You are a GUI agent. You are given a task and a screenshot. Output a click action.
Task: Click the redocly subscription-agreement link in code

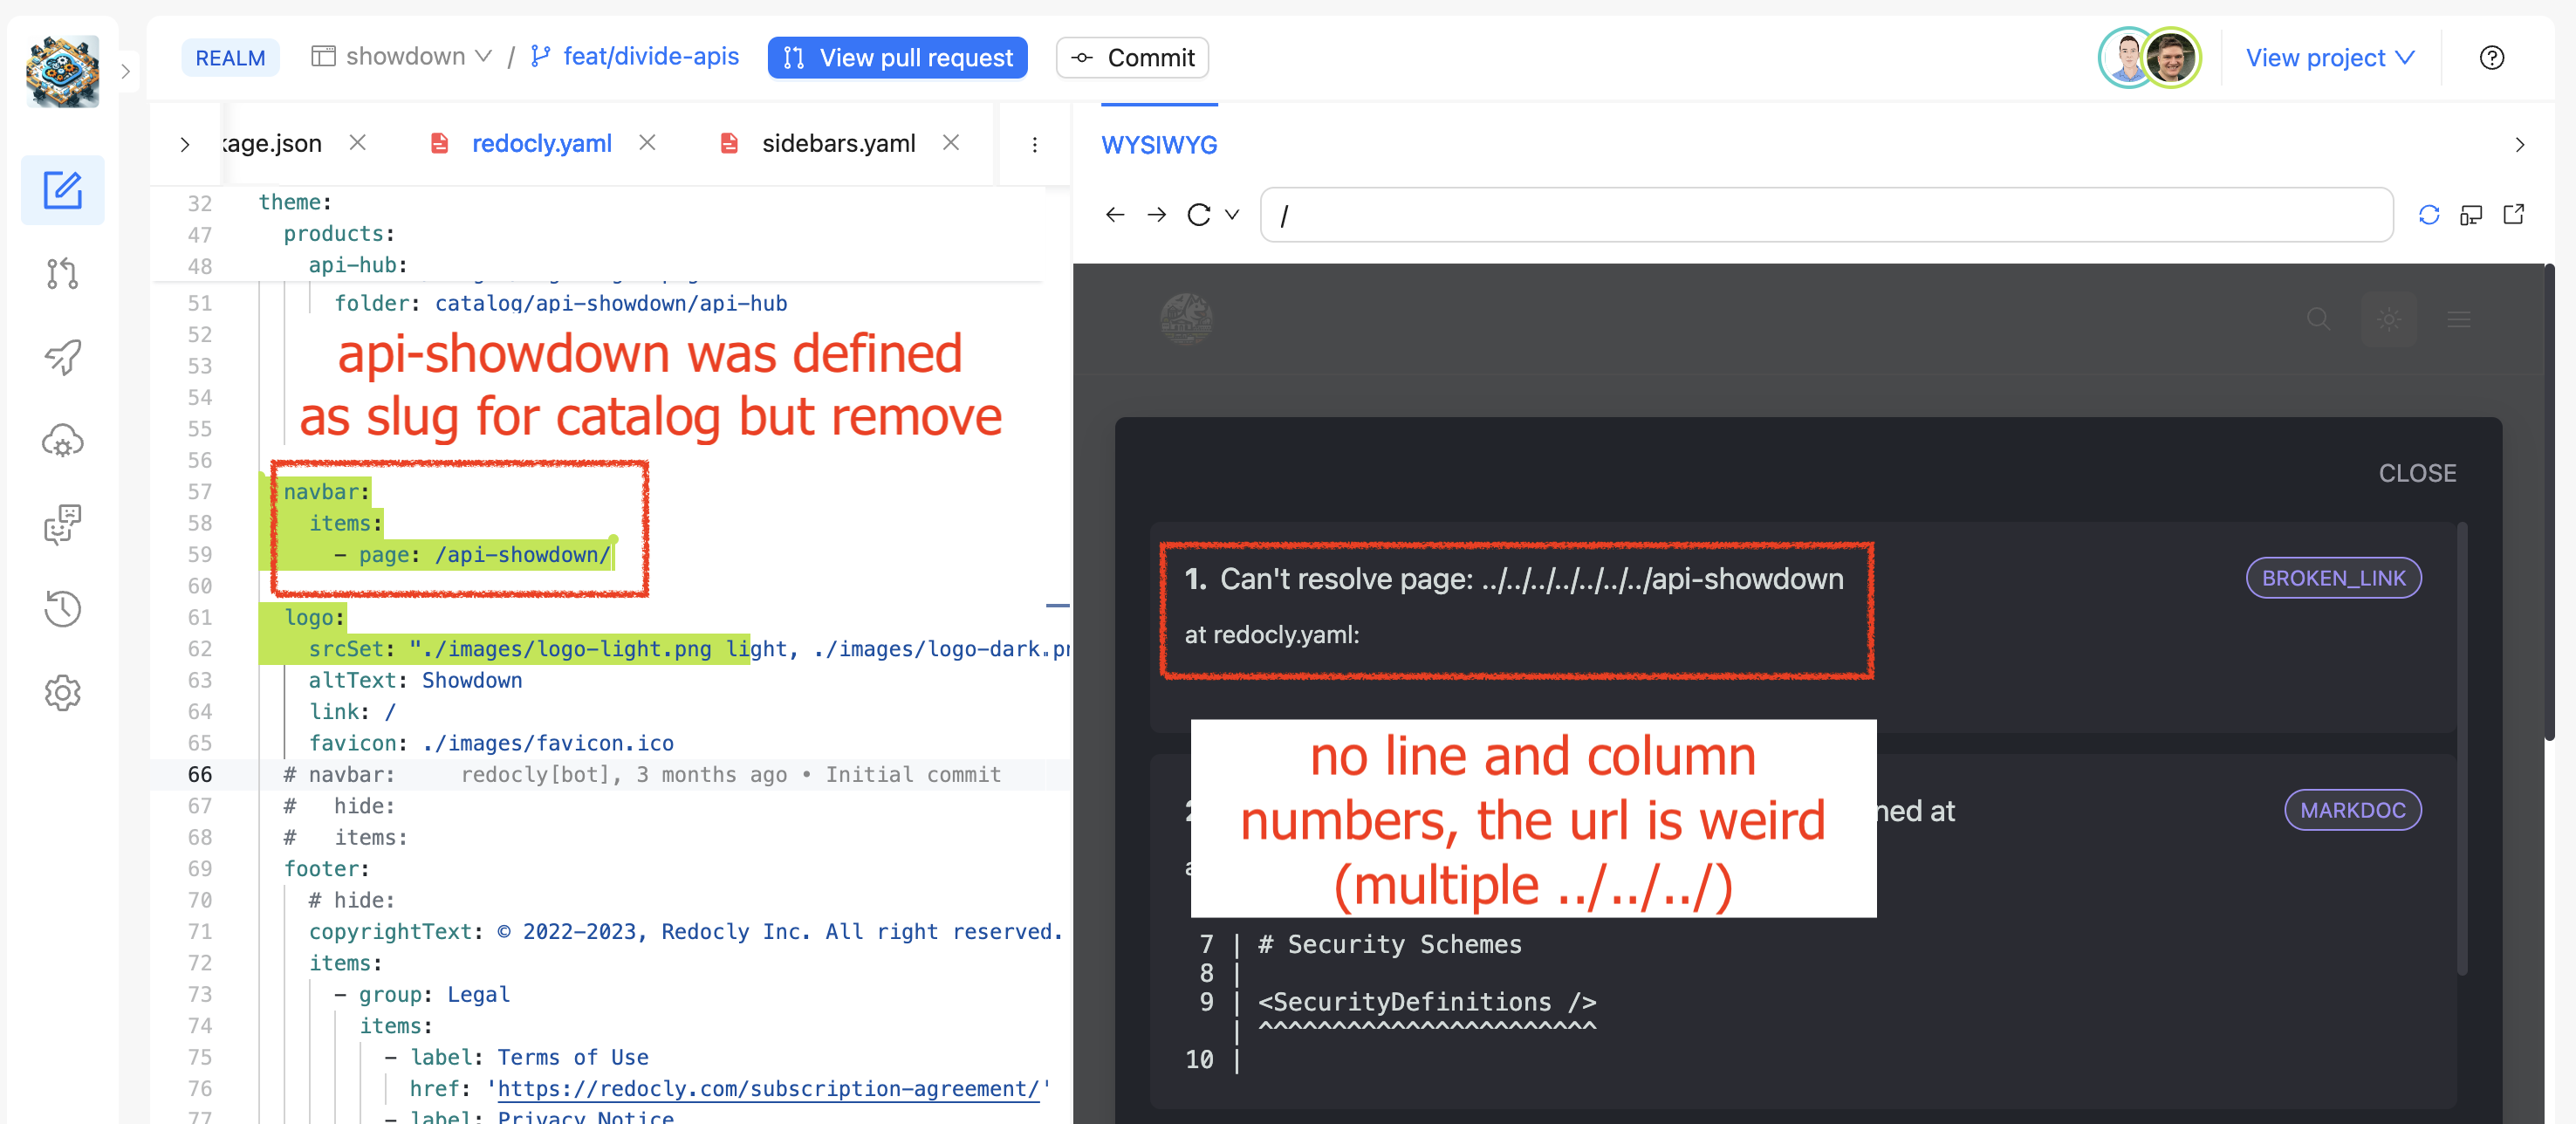click(768, 1089)
